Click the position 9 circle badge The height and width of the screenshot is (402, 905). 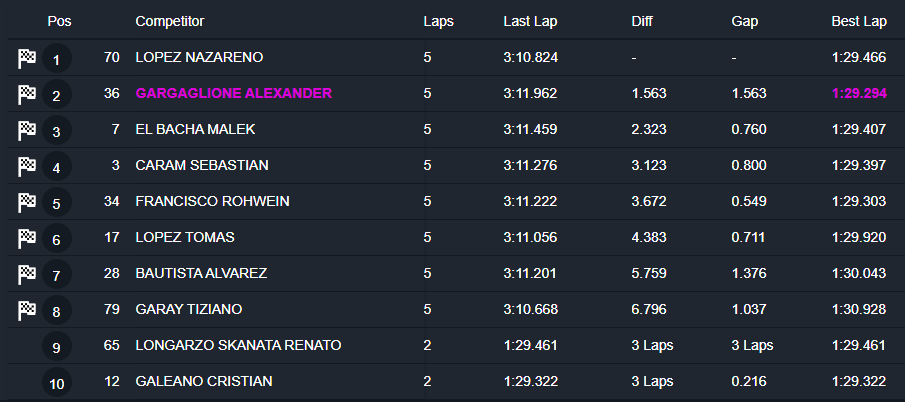(x=57, y=347)
